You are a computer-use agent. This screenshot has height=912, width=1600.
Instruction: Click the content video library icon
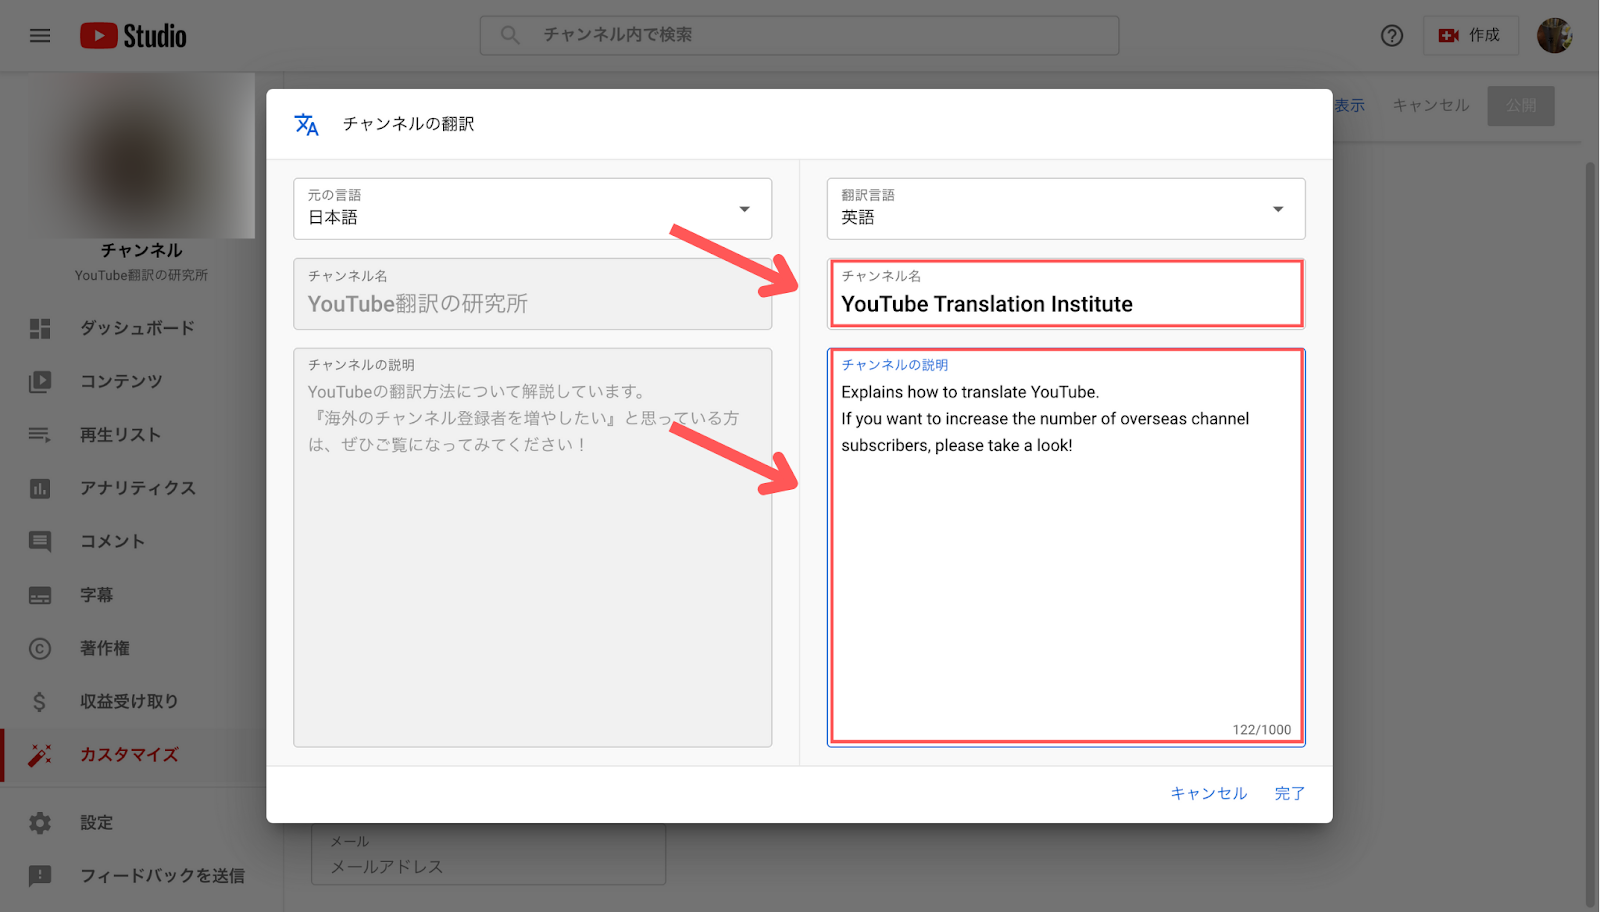(40, 381)
